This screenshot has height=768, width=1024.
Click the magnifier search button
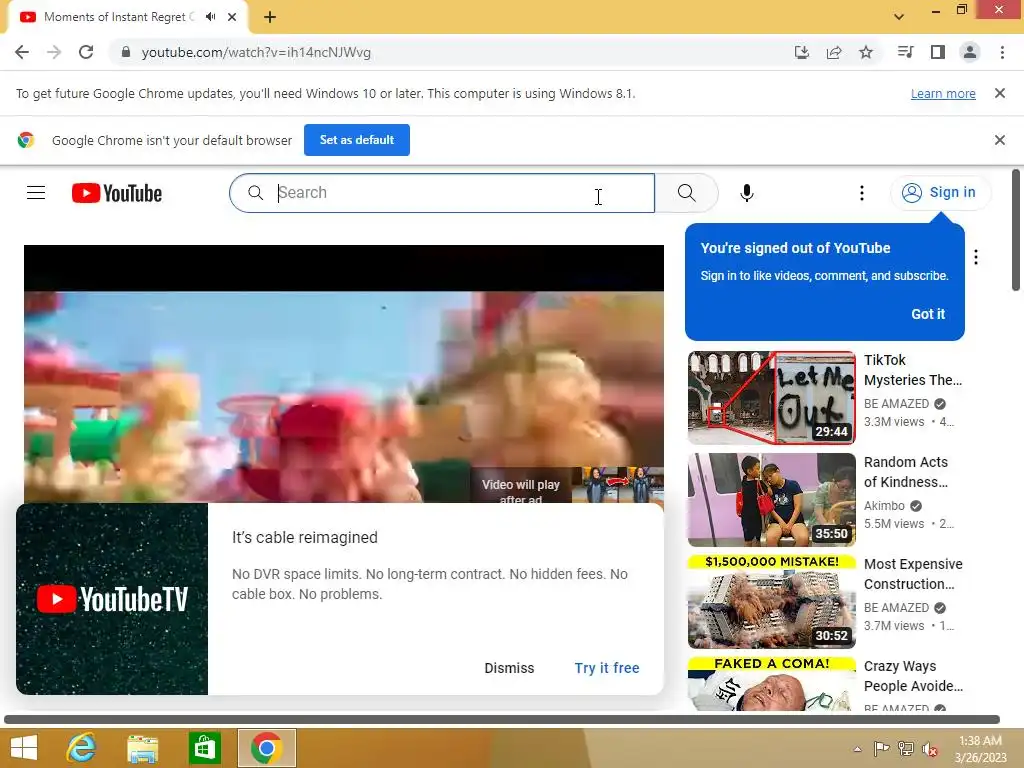point(686,193)
